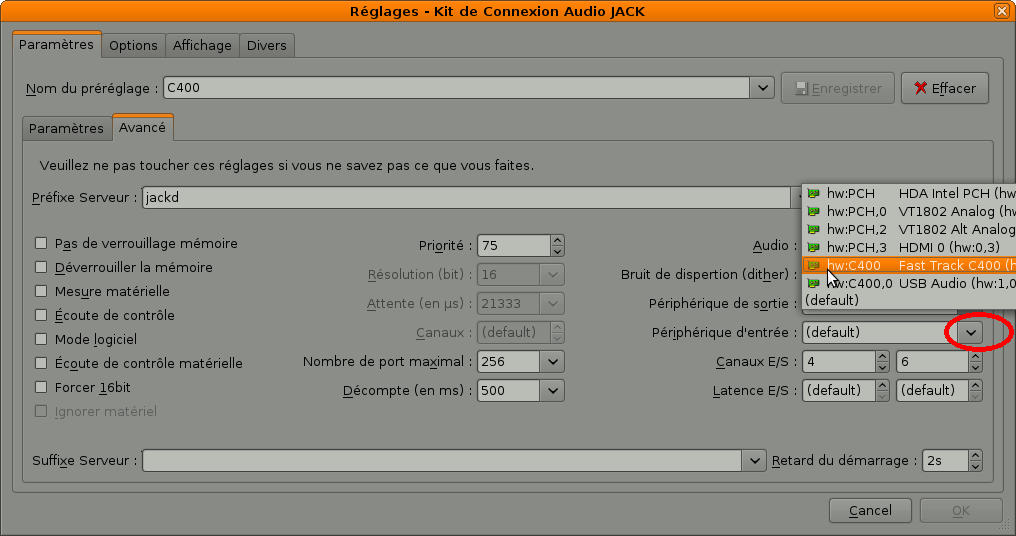
Task: Decrease the Priorité spinner value
Action: click(557, 251)
